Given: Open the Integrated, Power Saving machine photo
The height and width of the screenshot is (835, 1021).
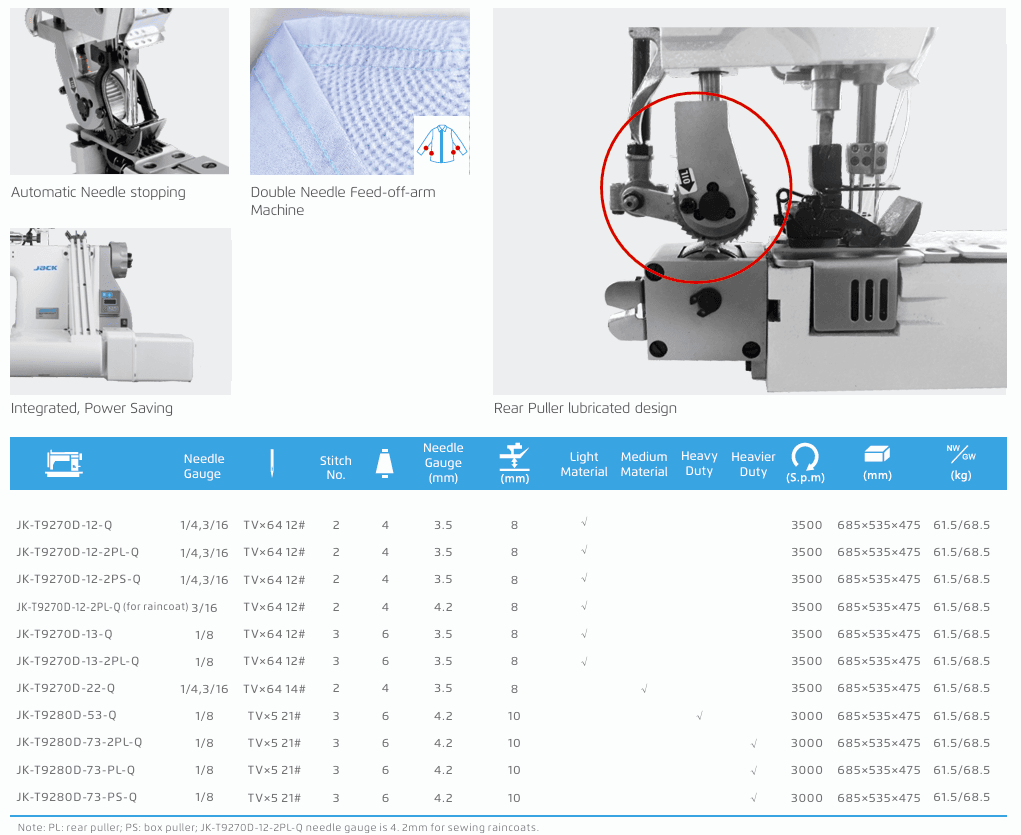Looking at the screenshot, I should (x=120, y=311).
